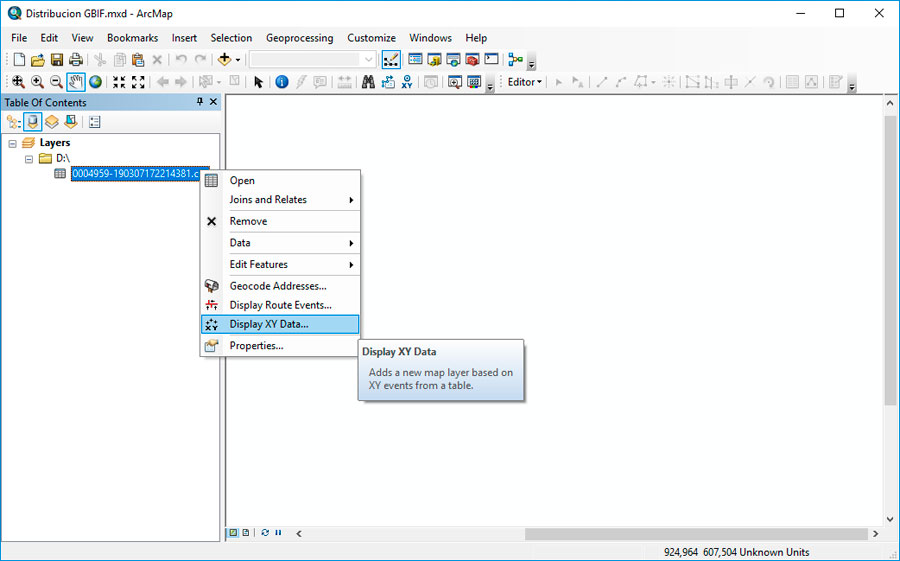Open Properties from context menu
Viewport: 900px width, 561px height.
[x=280, y=346]
